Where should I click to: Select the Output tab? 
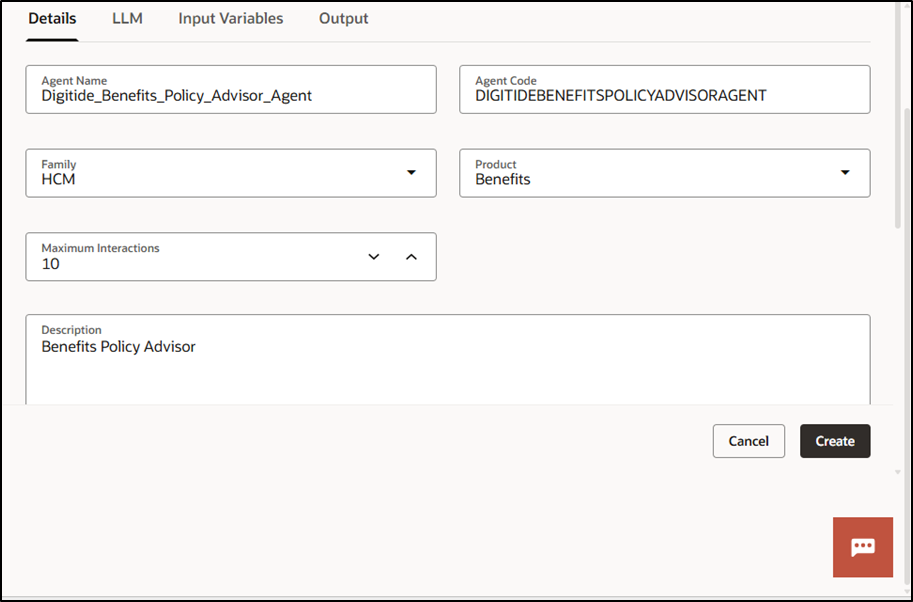(x=344, y=19)
